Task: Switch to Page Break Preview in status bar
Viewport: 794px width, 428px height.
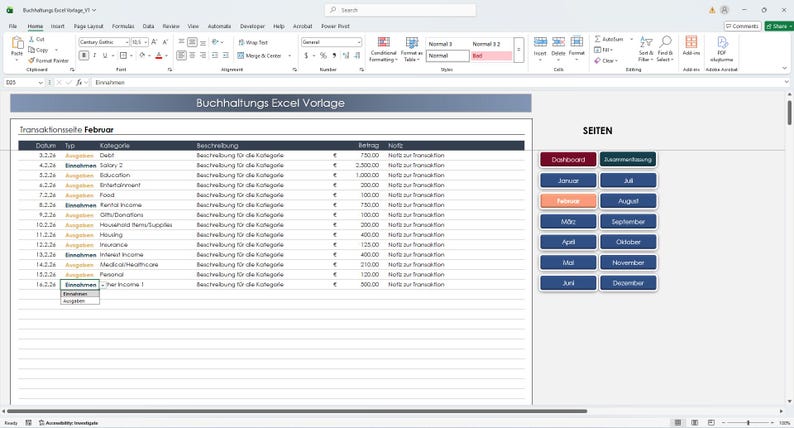Action: (711, 422)
